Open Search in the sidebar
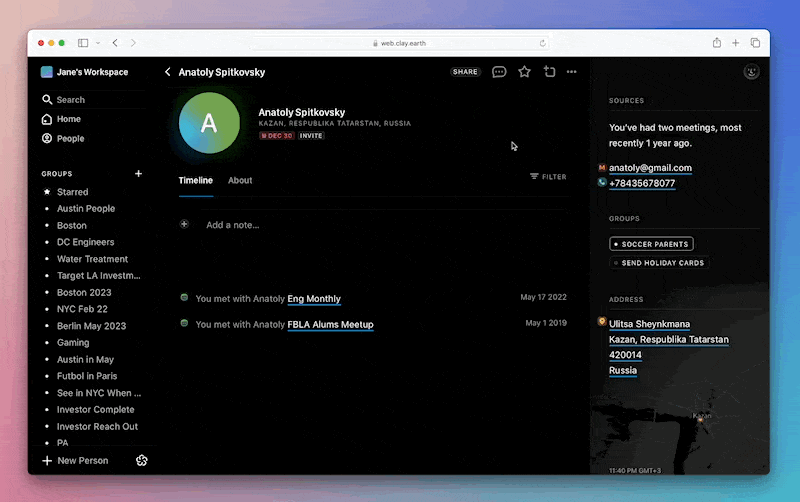Screen dimensions: 800x502 point(70,100)
